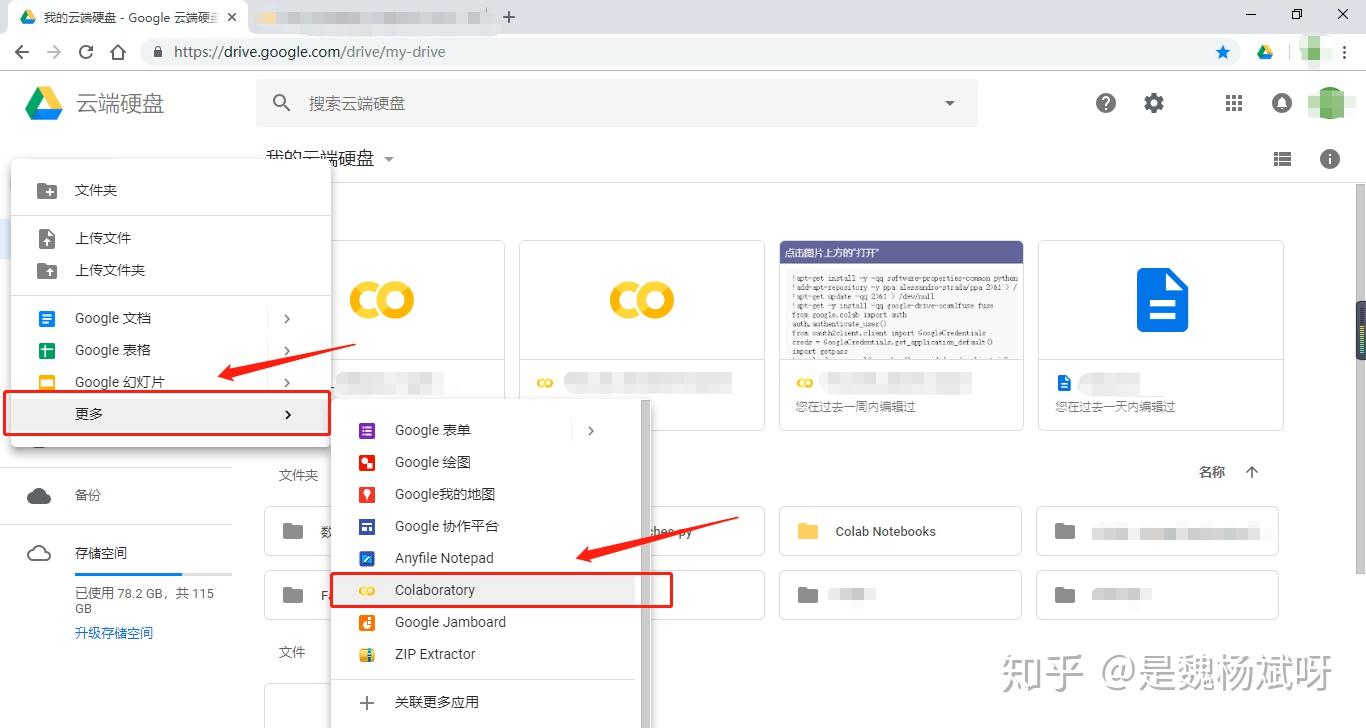This screenshot has width=1366, height=728.
Task: Open ZIP Extractor
Action: click(x=434, y=654)
